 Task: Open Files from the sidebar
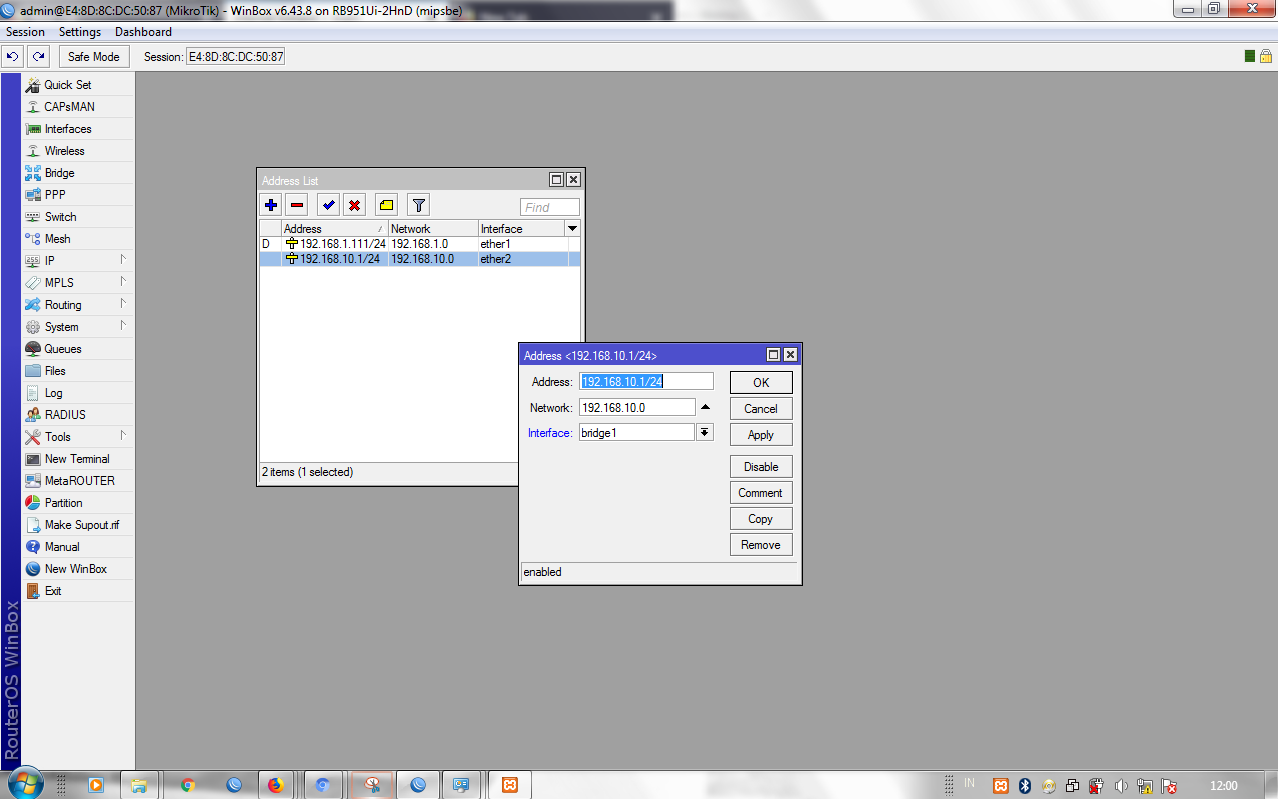78,371
